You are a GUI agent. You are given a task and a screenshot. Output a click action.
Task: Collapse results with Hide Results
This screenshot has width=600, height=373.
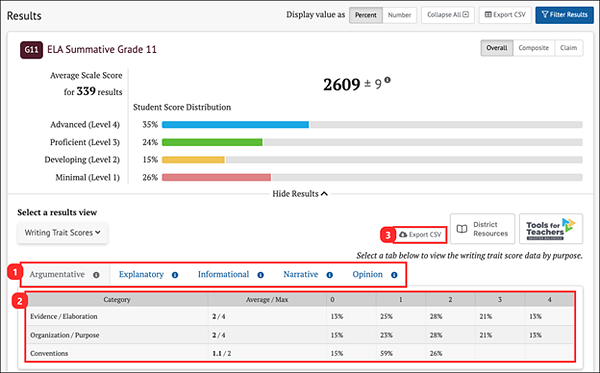(x=300, y=194)
